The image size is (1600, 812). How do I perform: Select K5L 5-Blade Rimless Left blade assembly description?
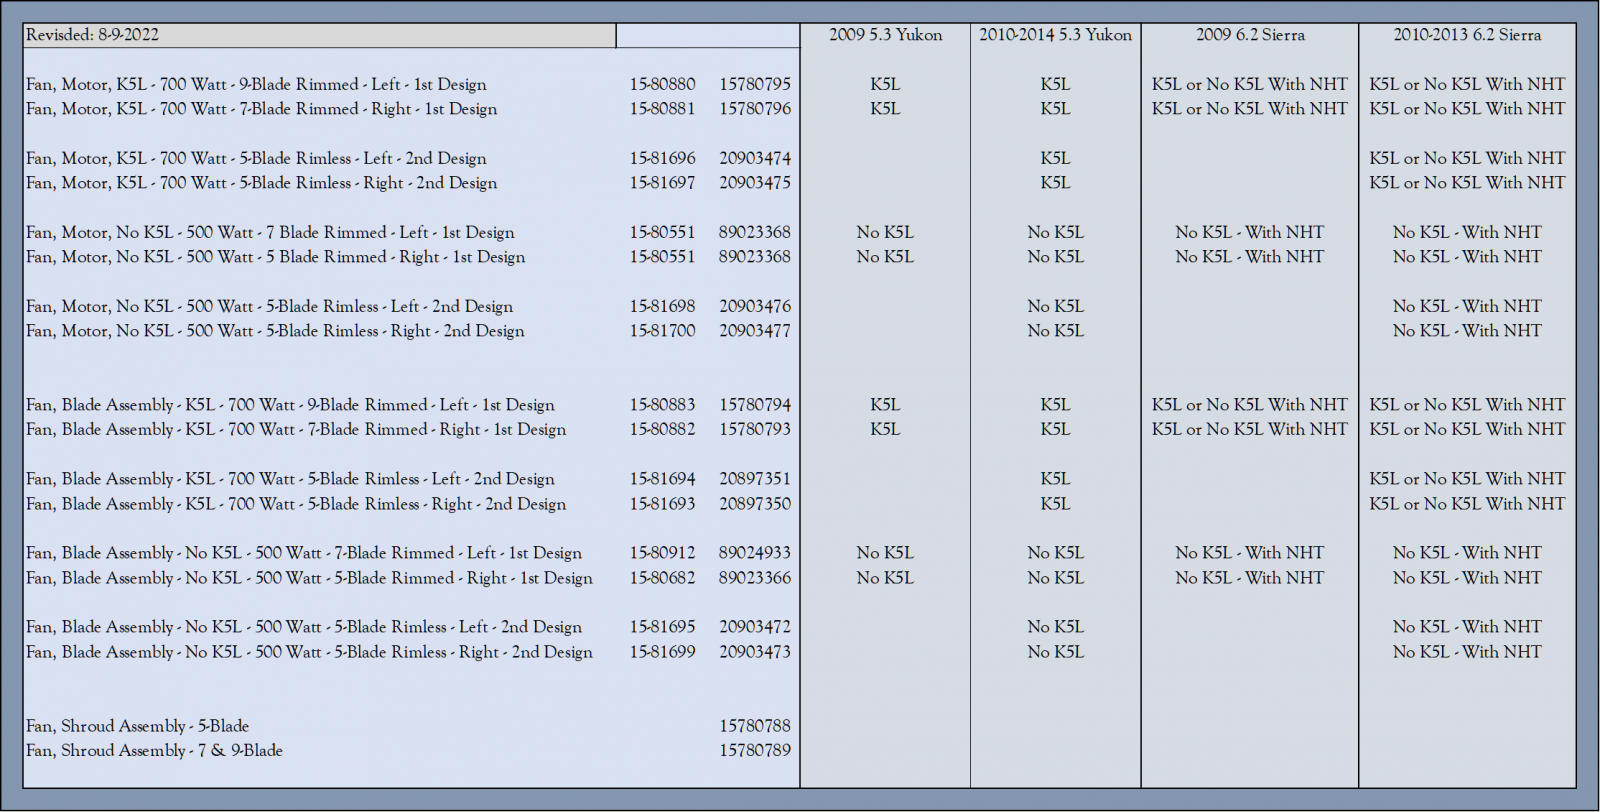[290, 479]
